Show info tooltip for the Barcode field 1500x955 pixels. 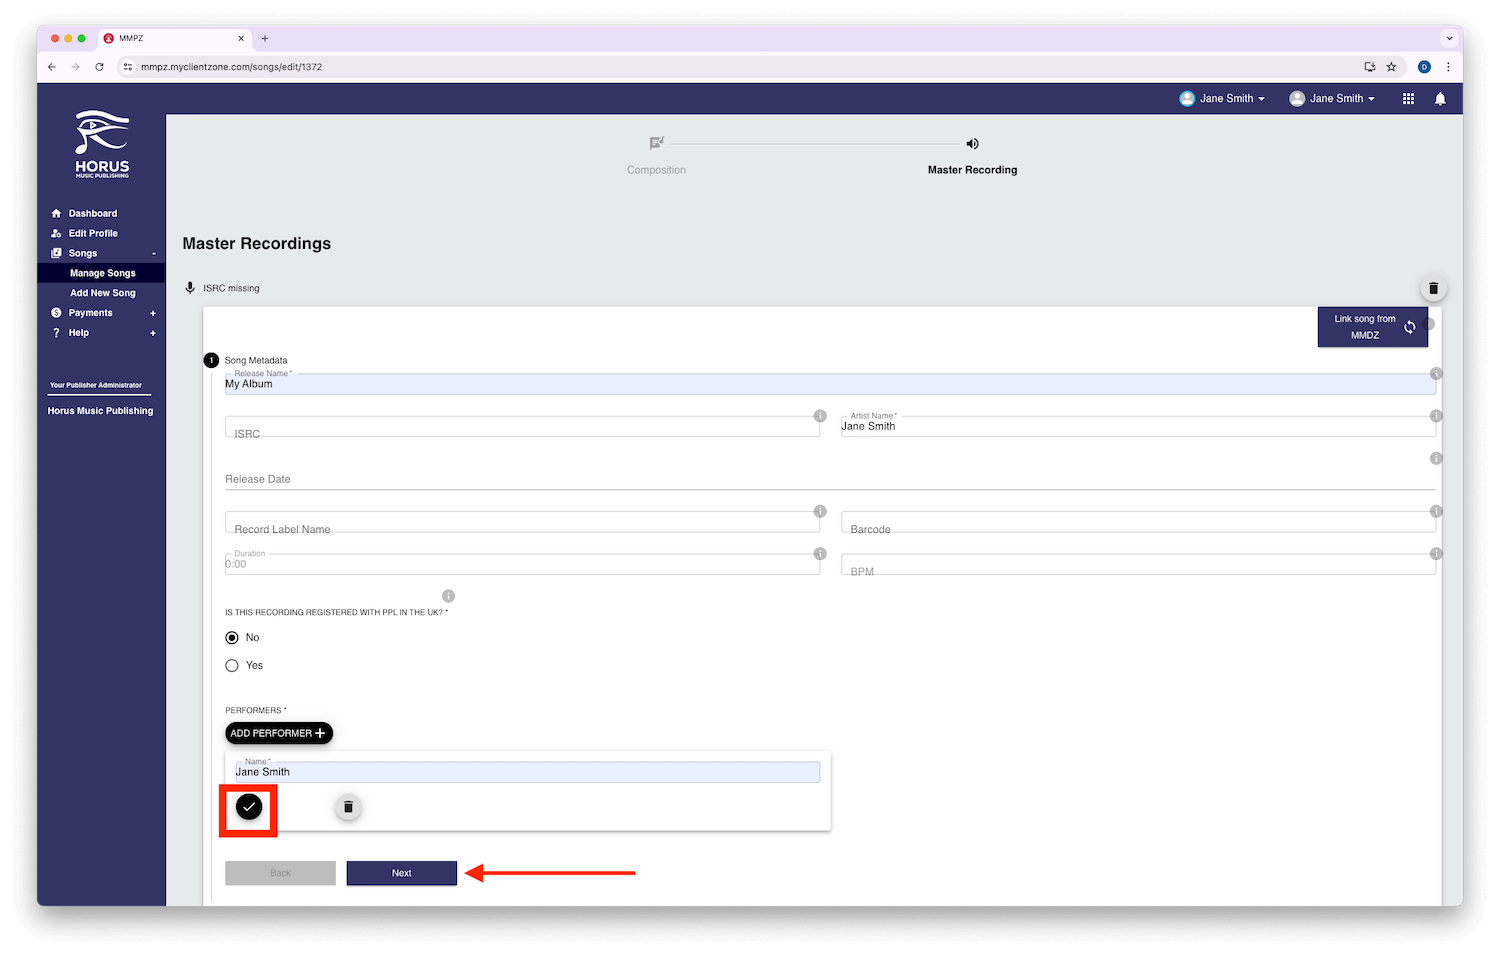(1436, 511)
